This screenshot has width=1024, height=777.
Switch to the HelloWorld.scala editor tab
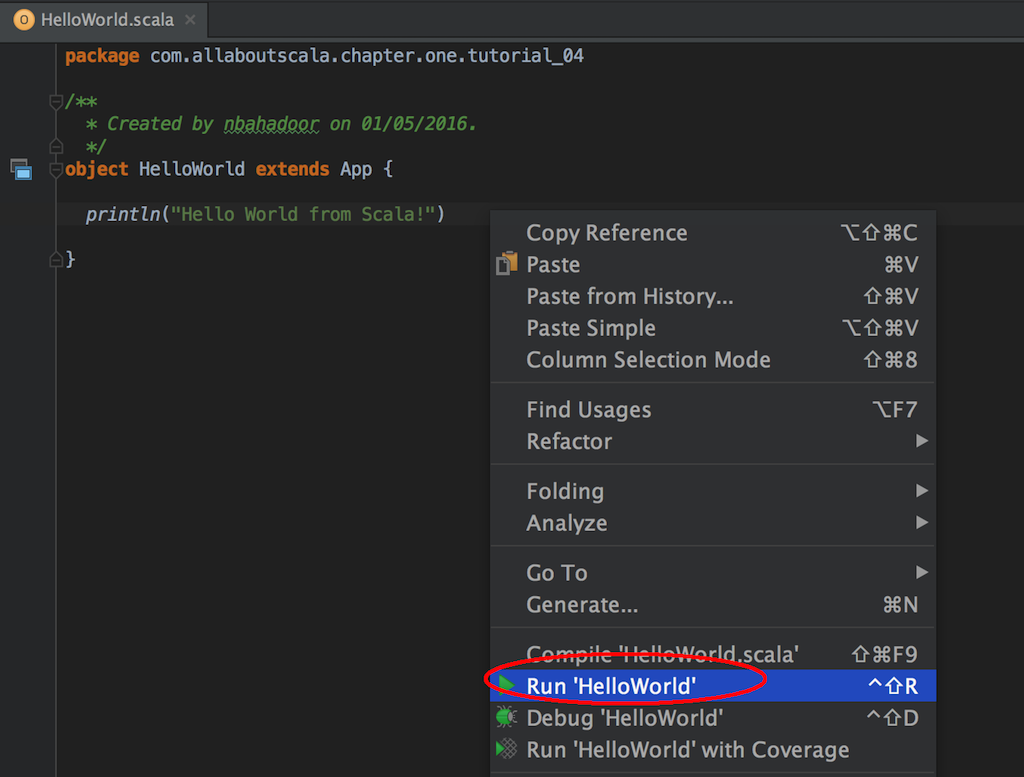106,20
